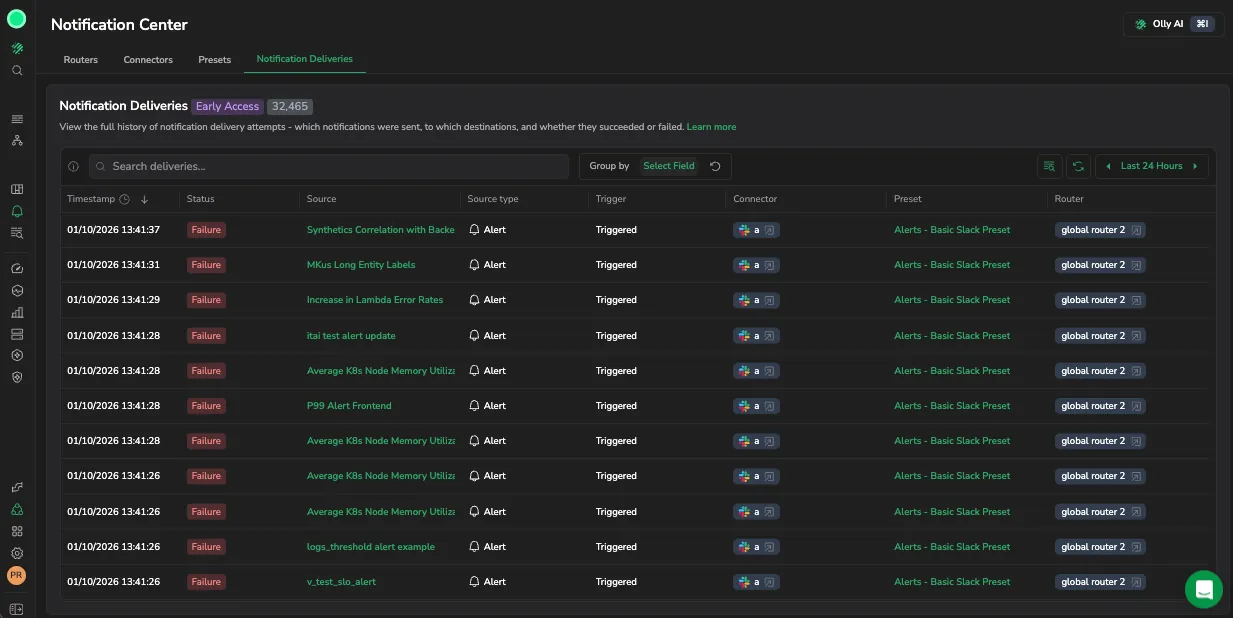Viewport: 1233px width, 618px height.
Task: Reset the Group by field icon
Action: pyautogui.click(x=715, y=166)
